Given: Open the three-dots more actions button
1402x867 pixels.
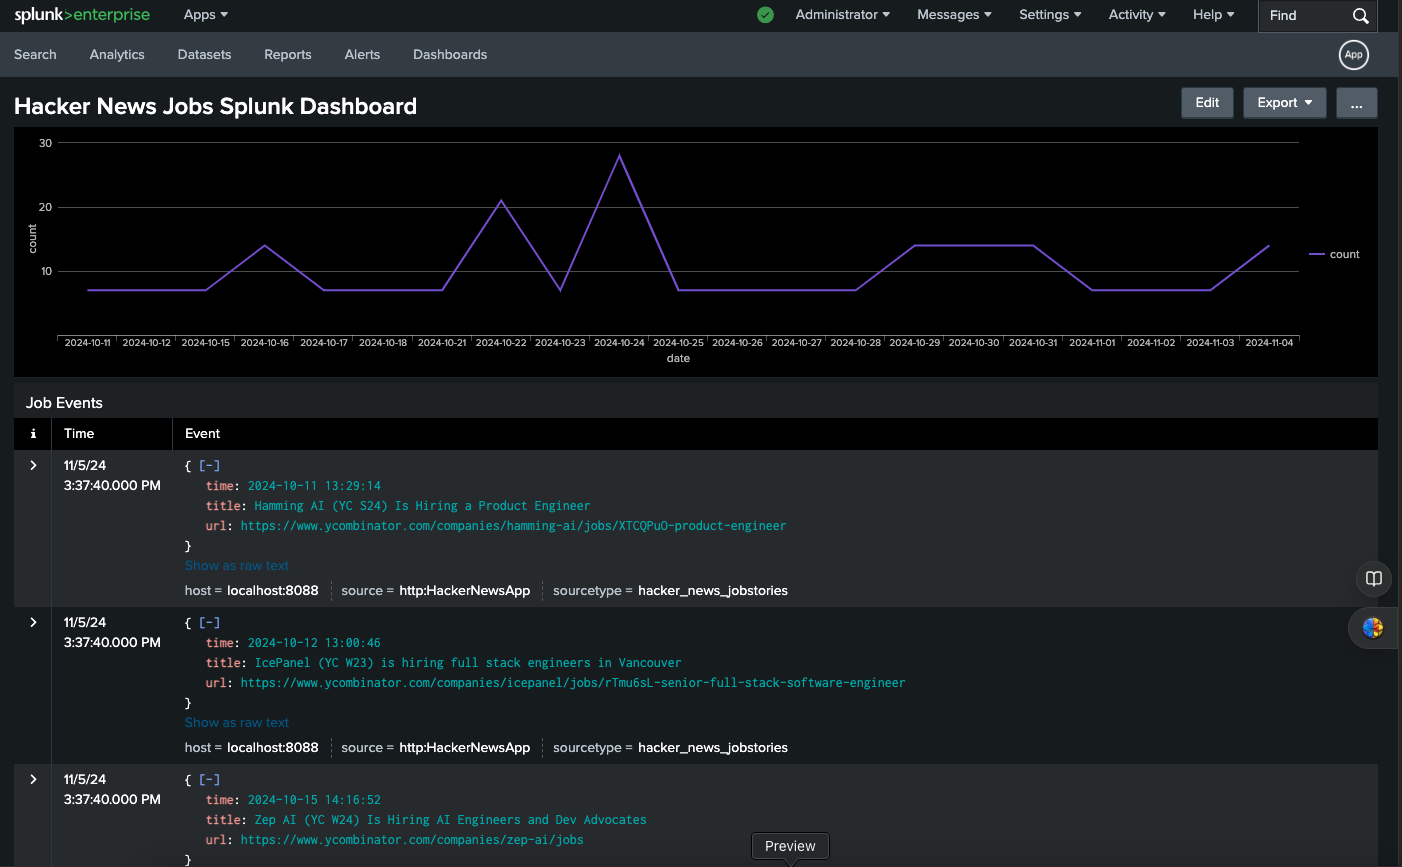Looking at the screenshot, I should (1356, 103).
